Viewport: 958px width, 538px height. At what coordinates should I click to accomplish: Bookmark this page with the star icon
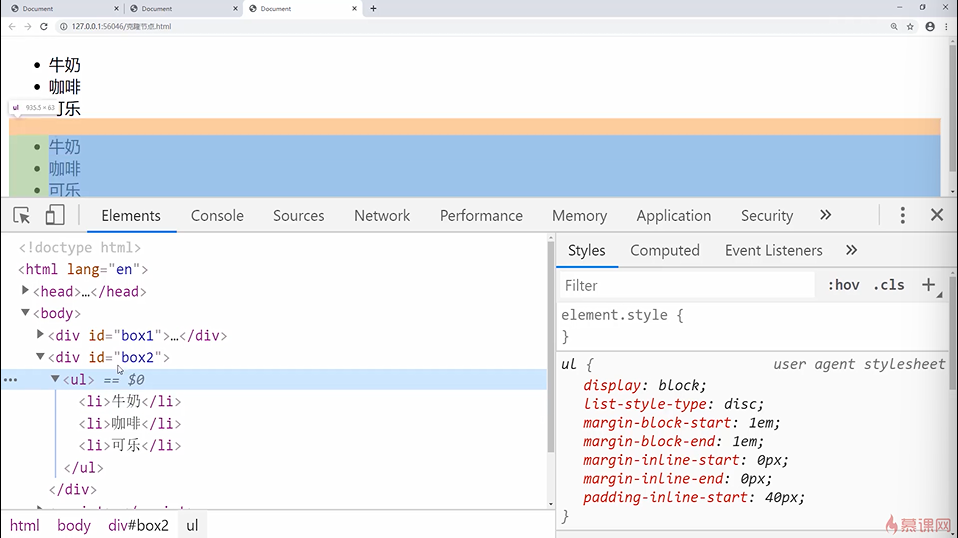click(910, 27)
